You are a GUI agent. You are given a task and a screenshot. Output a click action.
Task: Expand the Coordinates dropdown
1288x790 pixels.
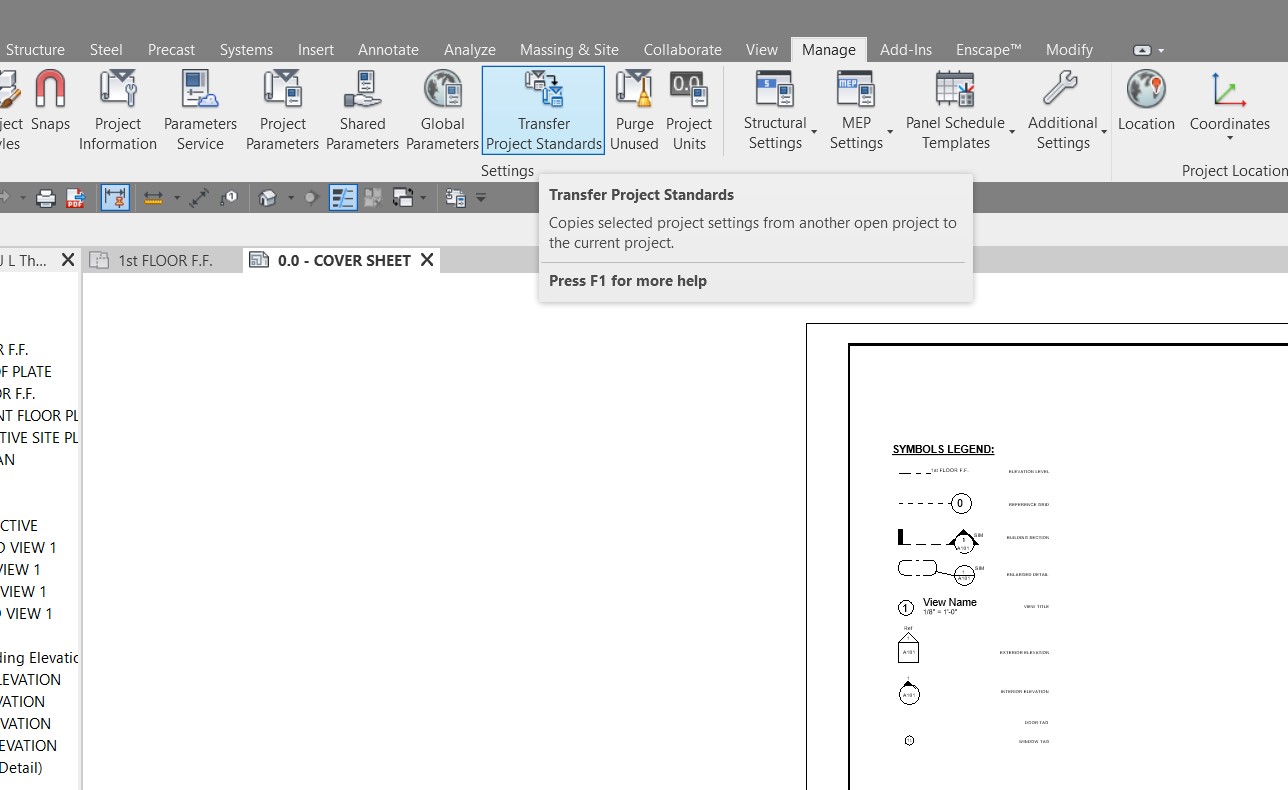tap(1229, 136)
